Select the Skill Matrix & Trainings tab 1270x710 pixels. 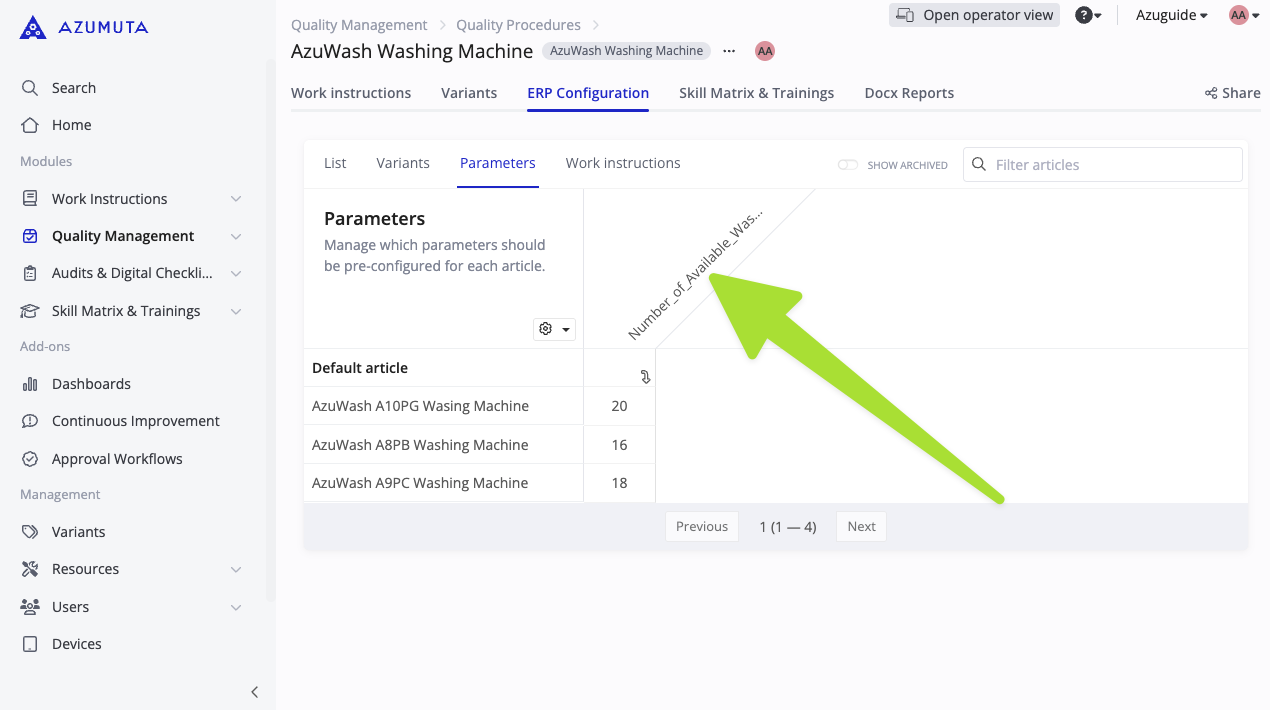click(756, 92)
